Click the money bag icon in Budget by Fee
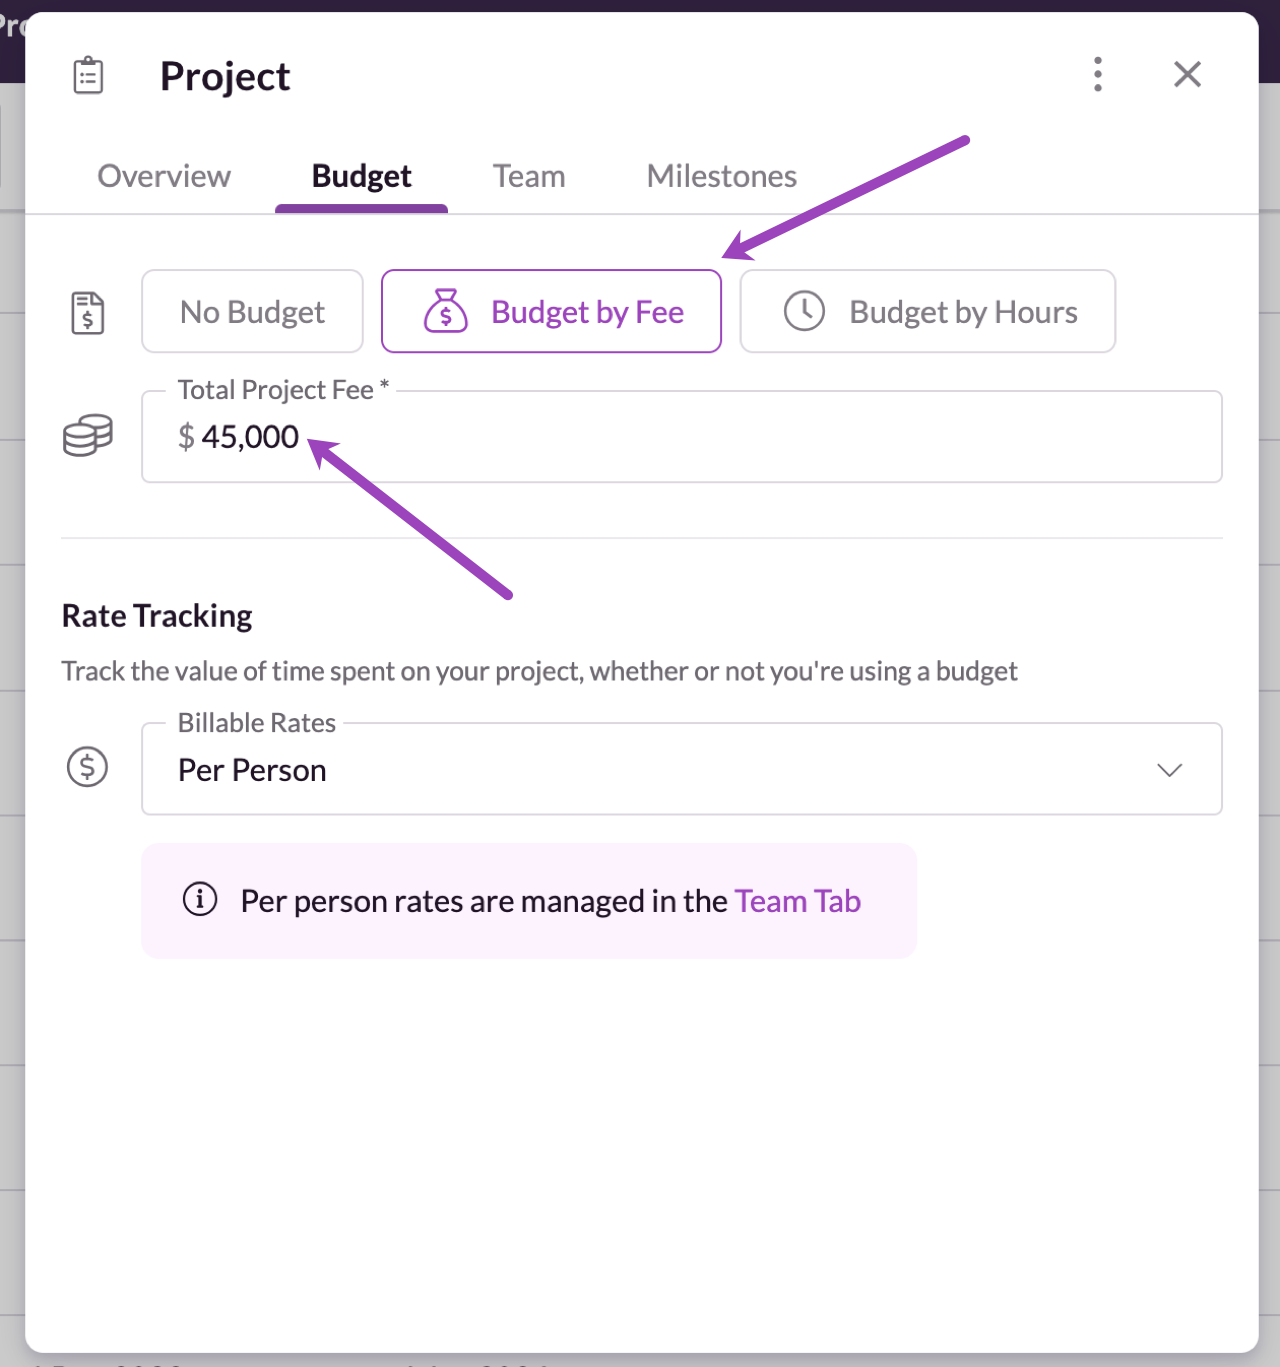Image resolution: width=1280 pixels, height=1367 pixels. (446, 311)
